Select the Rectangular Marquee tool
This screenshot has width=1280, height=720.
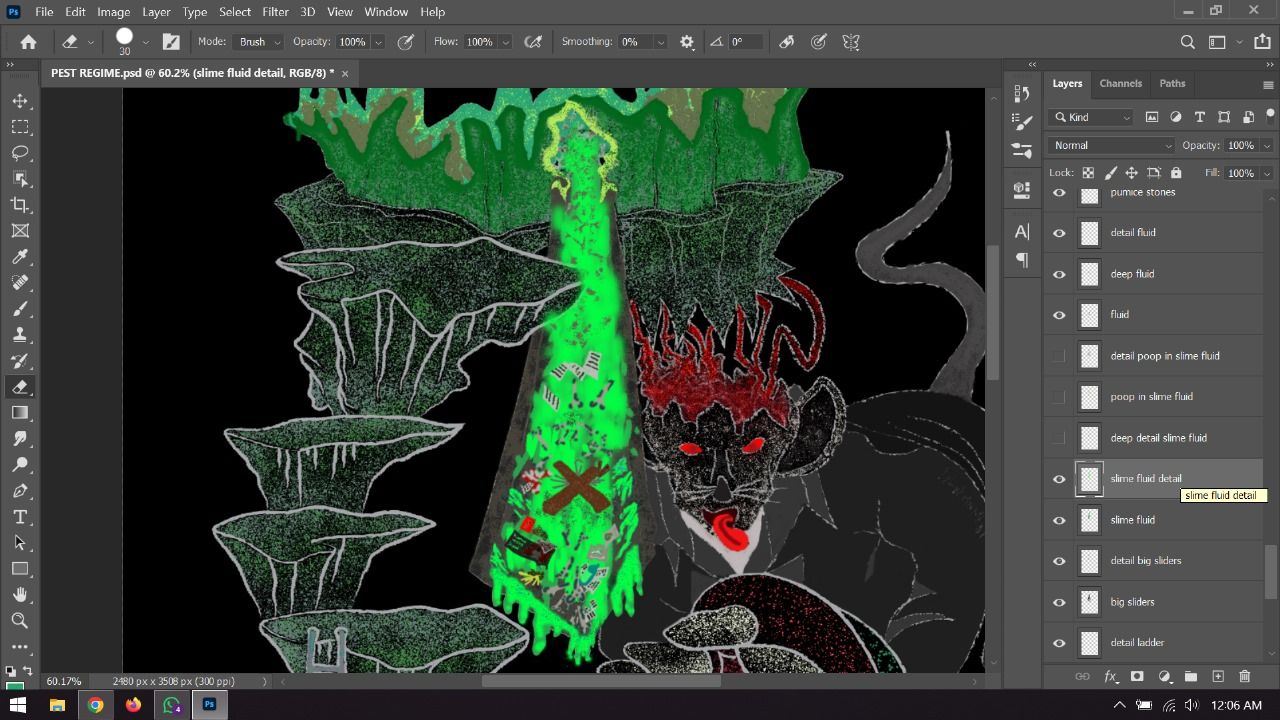click(x=19, y=127)
